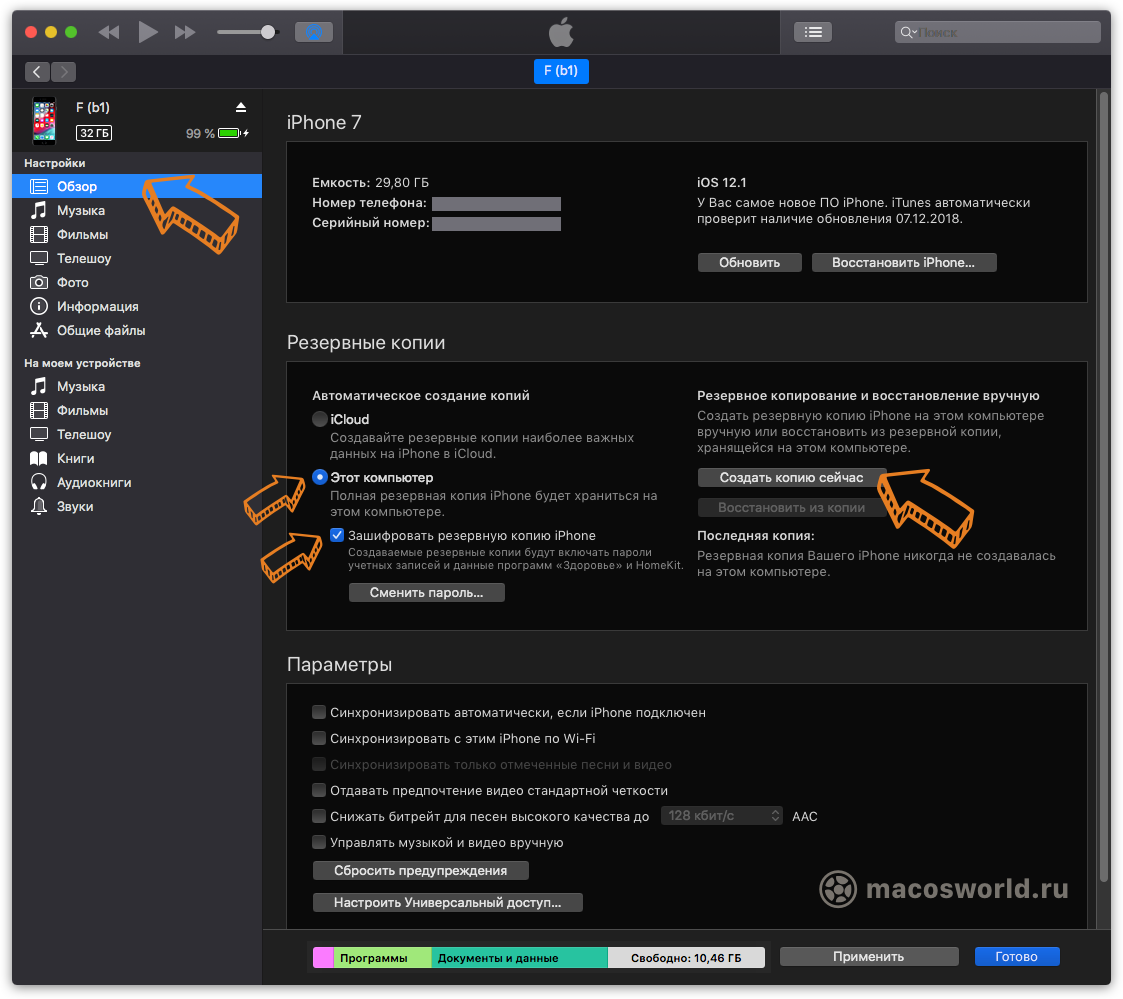This screenshot has height=999, width=1123.
Task: Eject the F (b1) device
Action: 241,107
